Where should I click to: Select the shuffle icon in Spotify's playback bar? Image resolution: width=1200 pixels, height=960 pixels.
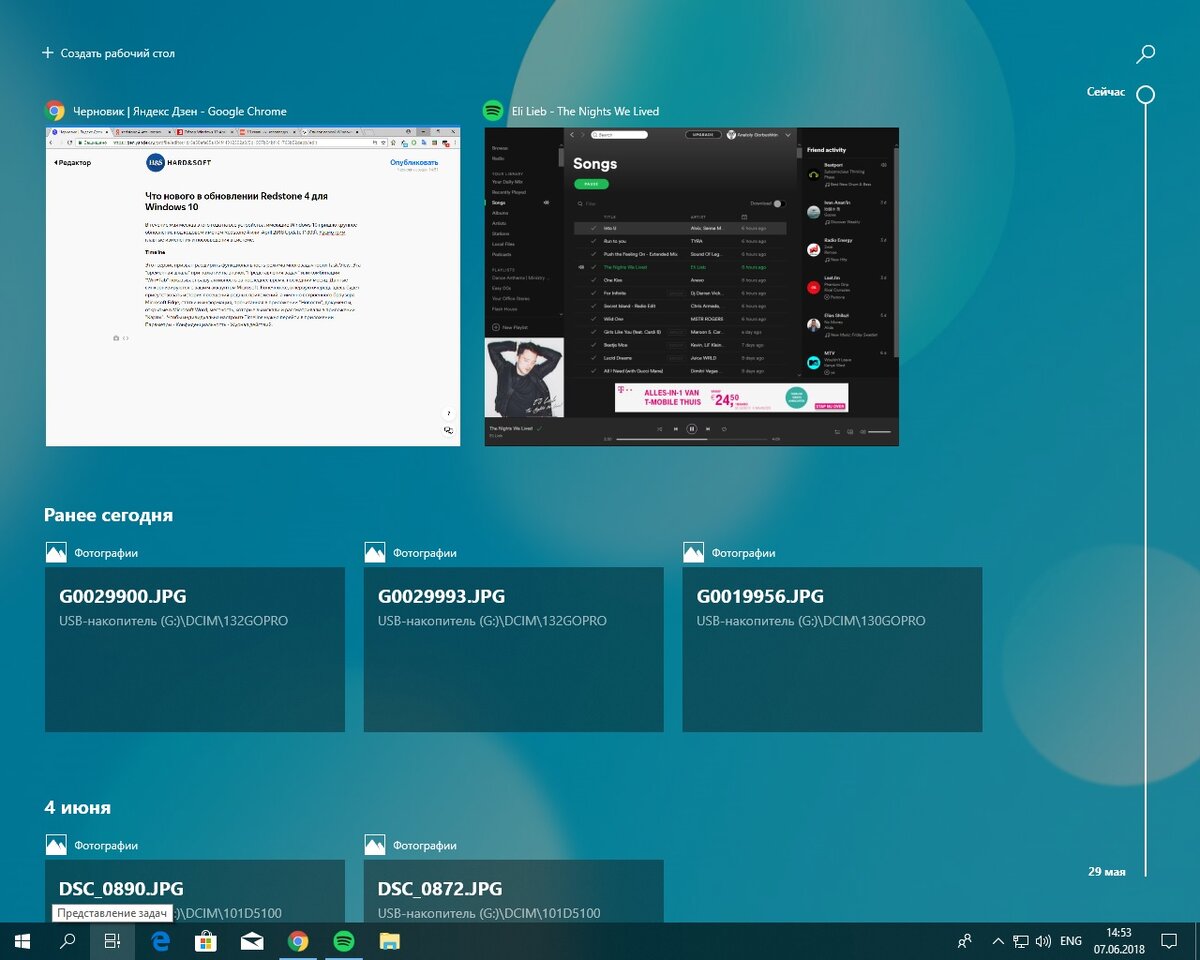[x=660, y=428]
